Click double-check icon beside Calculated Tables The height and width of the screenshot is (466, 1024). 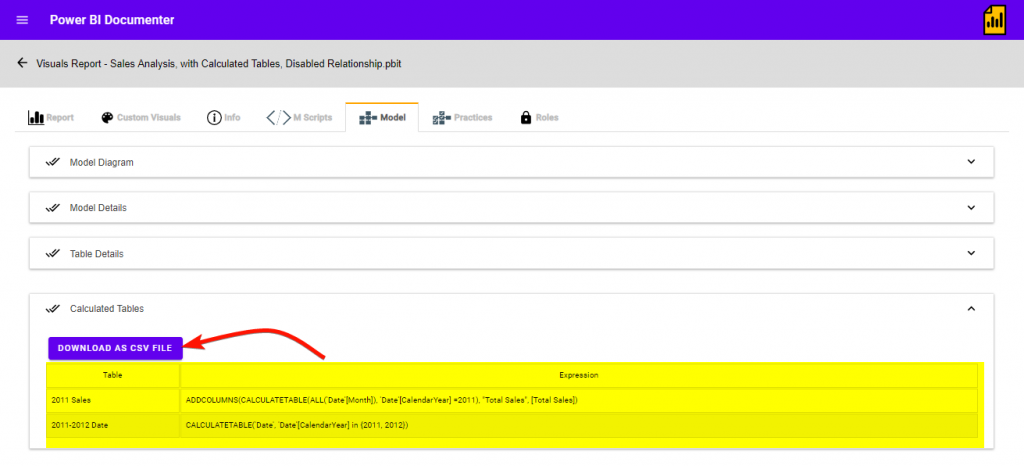[x=53, y=308]
